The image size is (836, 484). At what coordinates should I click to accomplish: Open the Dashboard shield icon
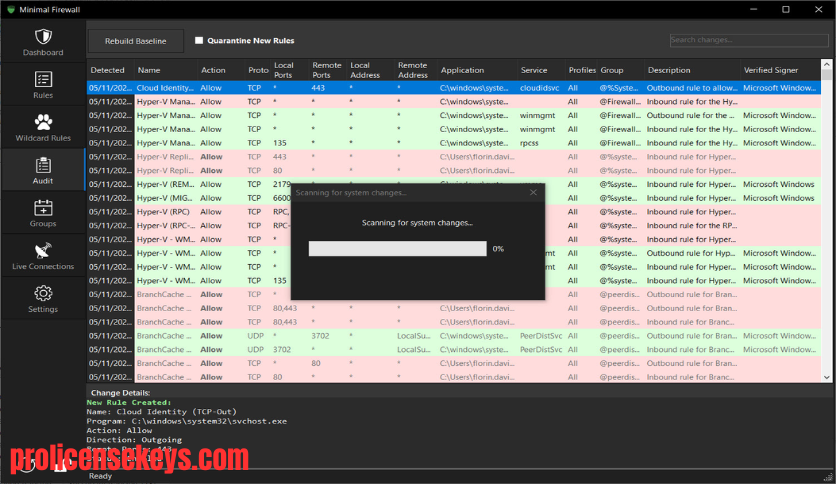pyautogui.click(x=43, y=37)
